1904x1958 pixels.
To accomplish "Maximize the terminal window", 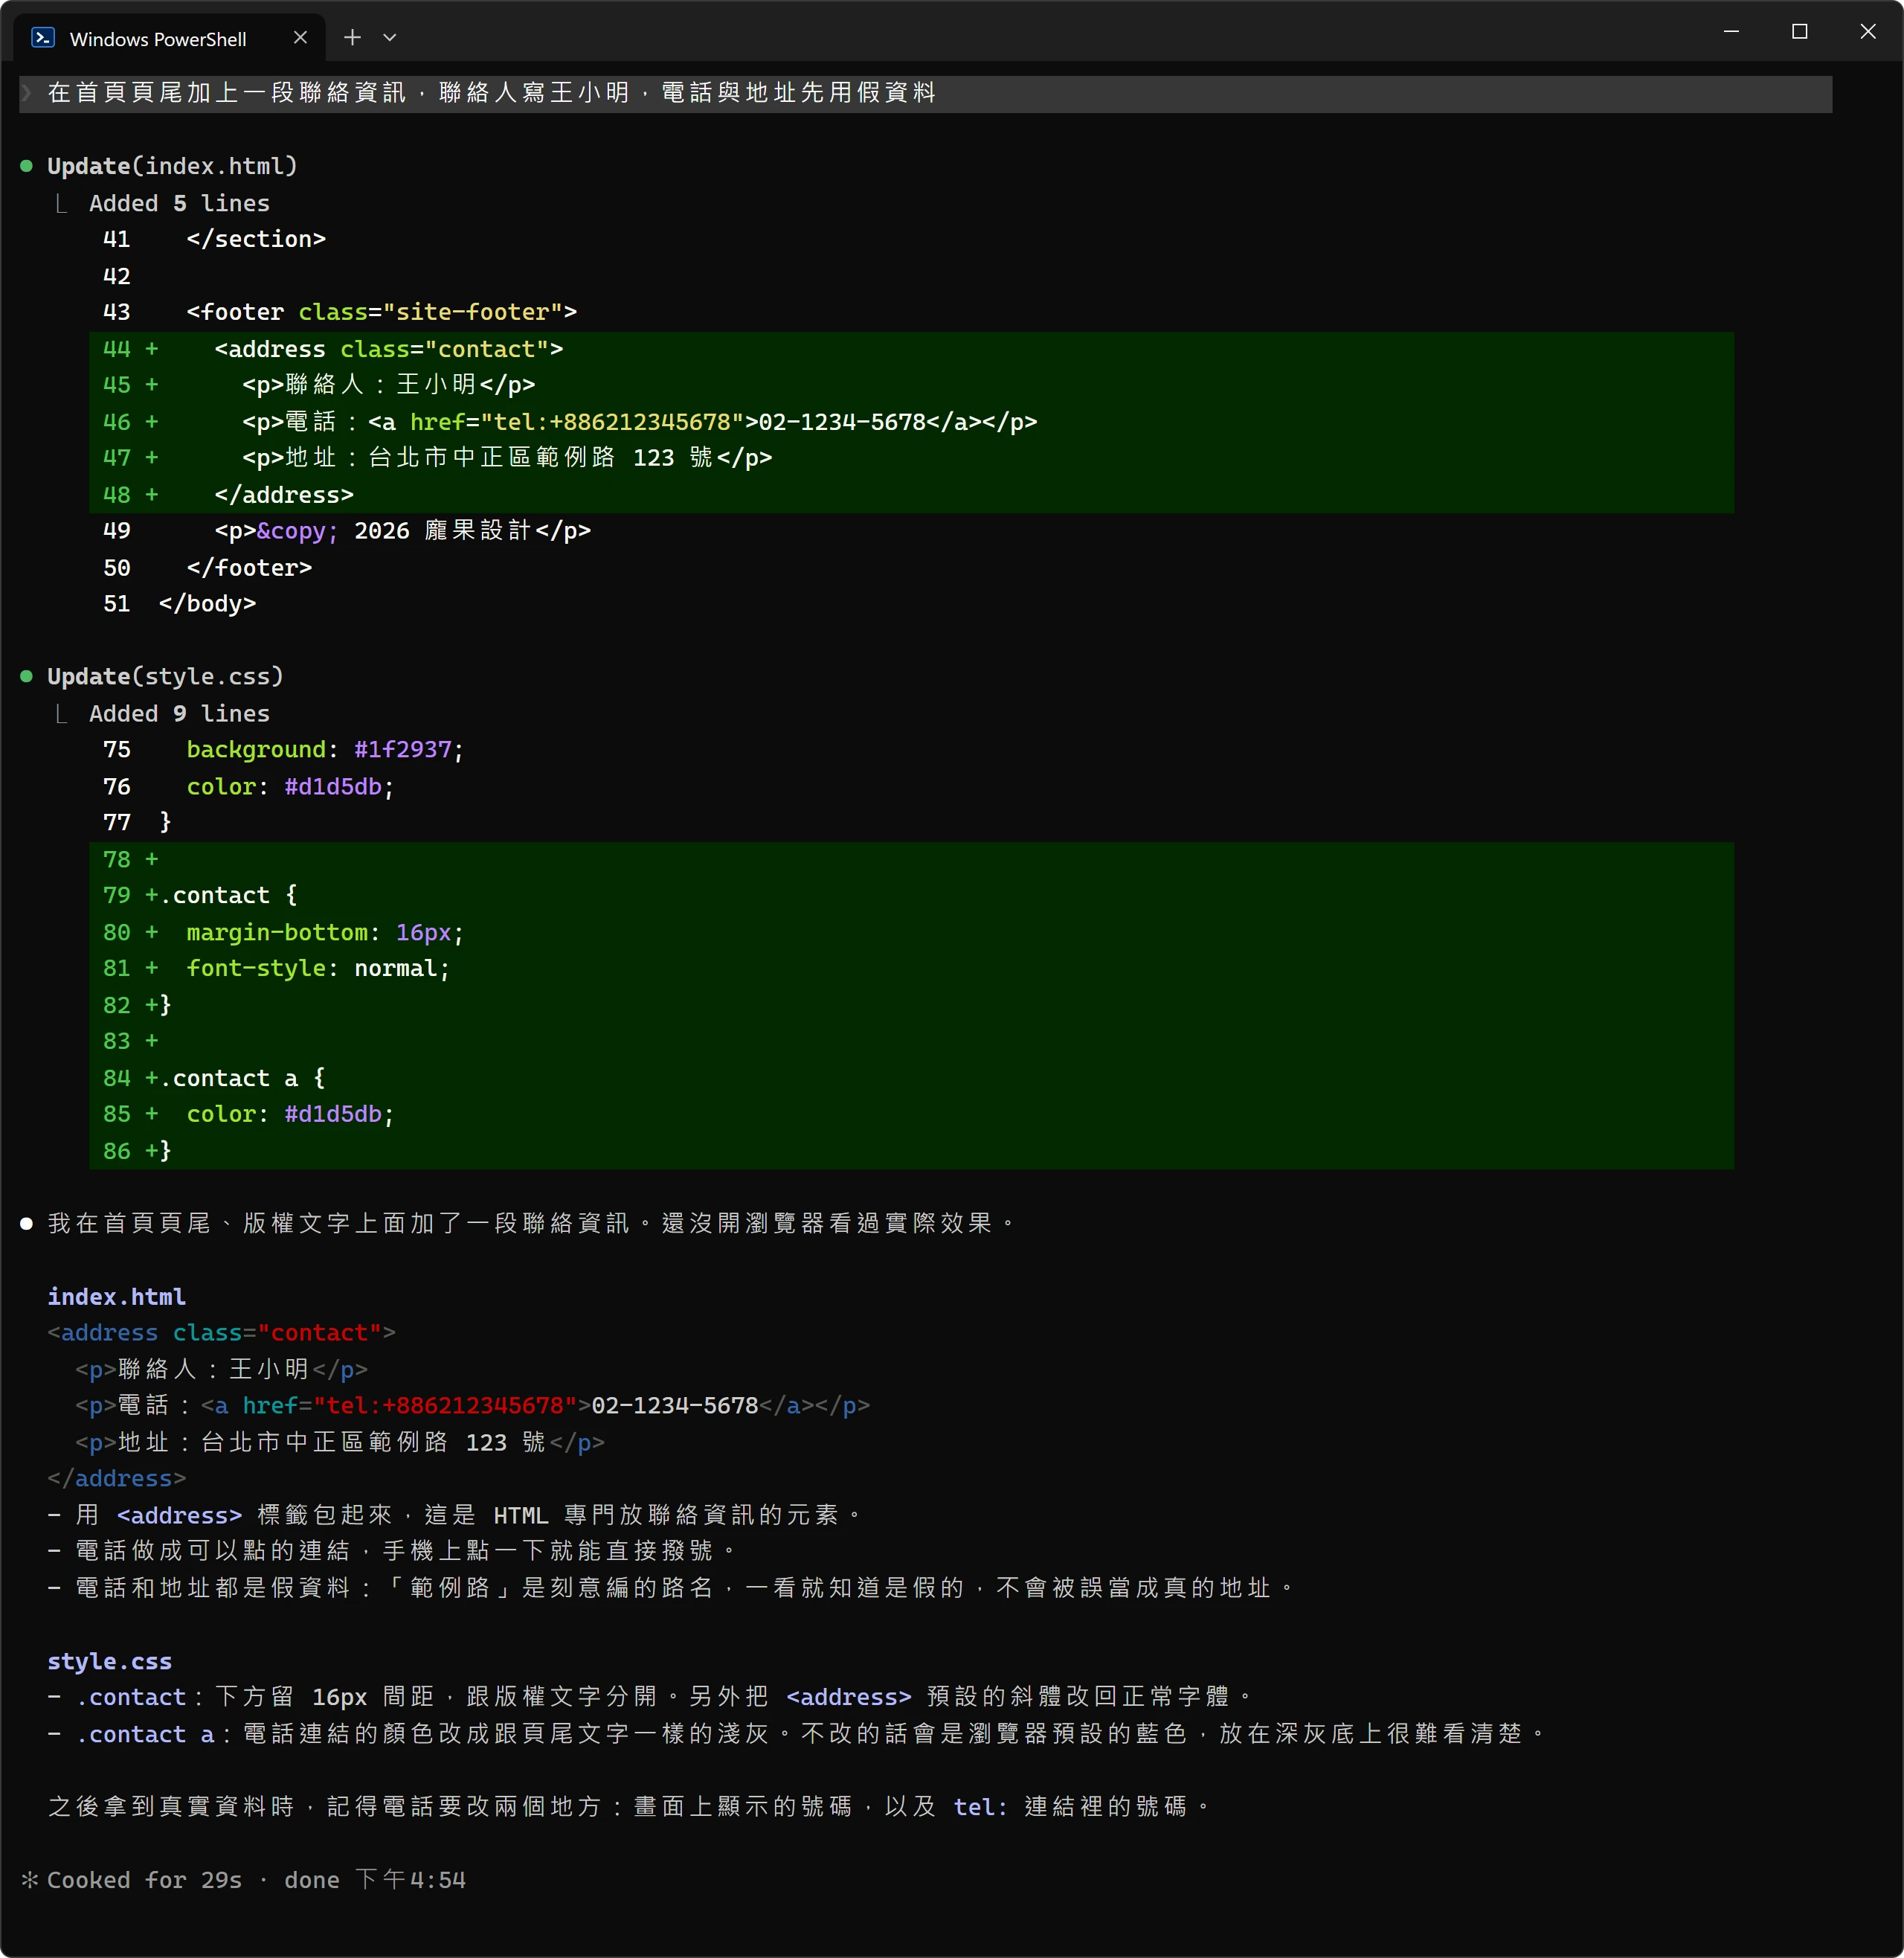I will 1800,32.
